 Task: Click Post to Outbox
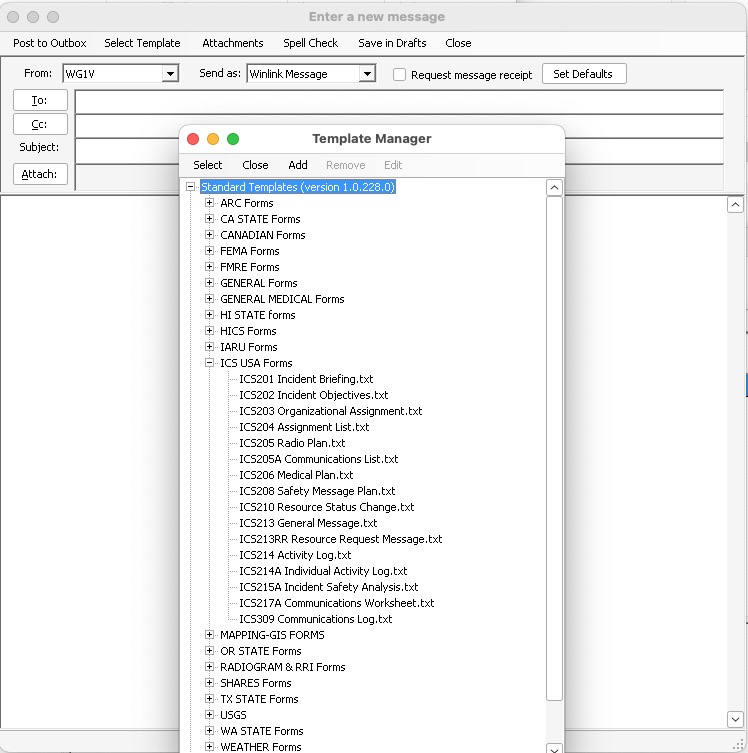(50, 43)
